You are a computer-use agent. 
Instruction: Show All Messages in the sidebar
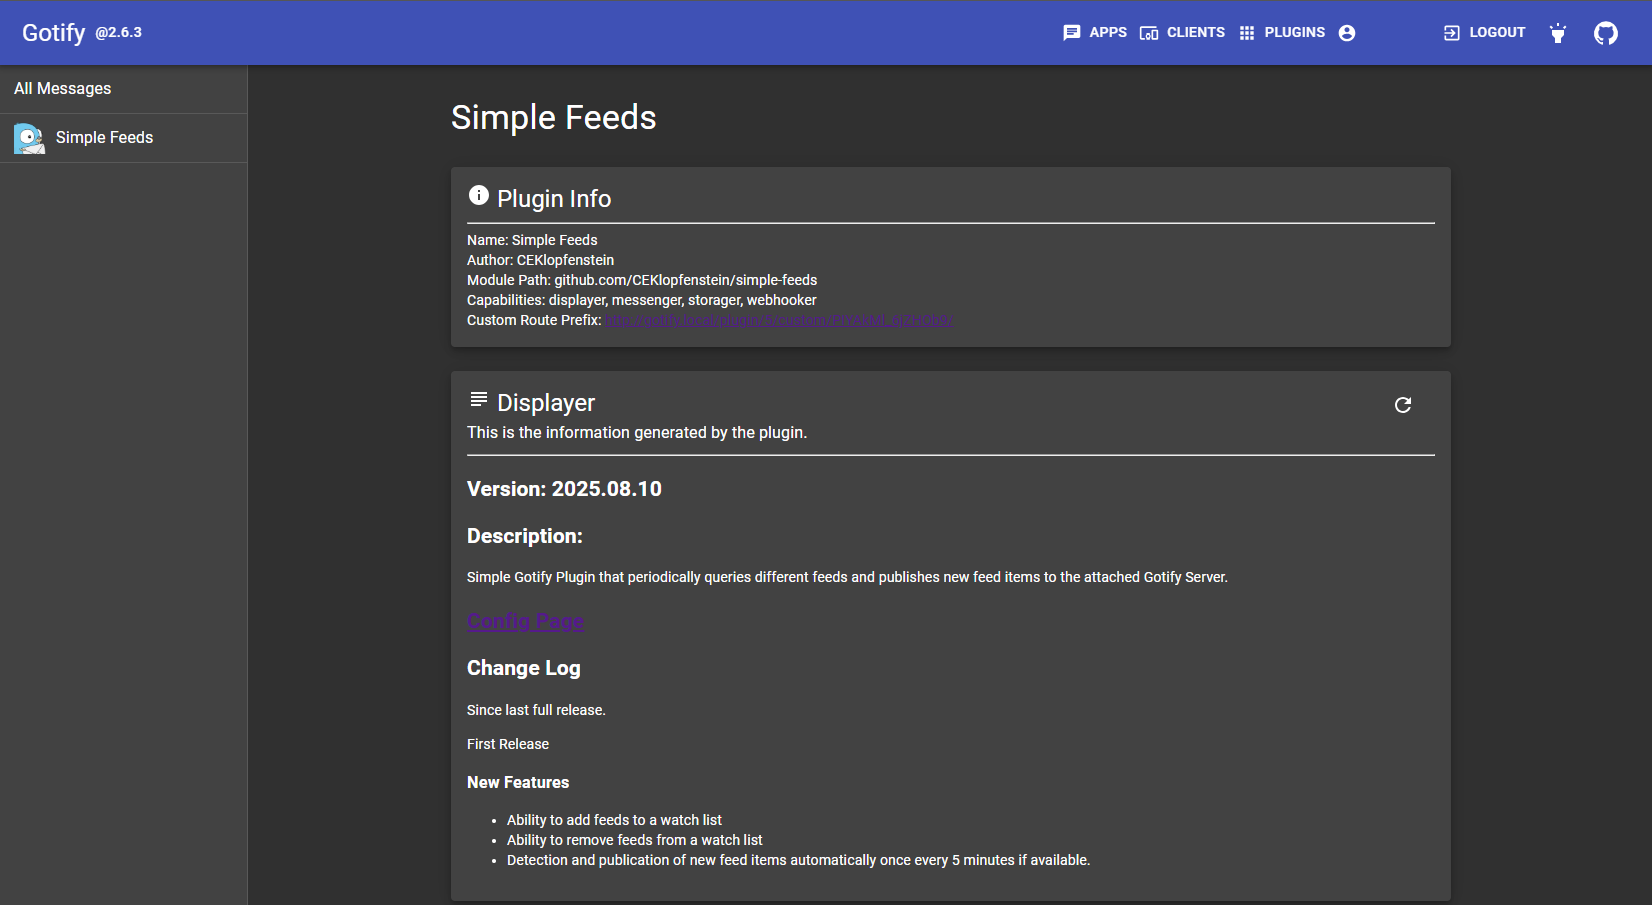click(123, 89)
